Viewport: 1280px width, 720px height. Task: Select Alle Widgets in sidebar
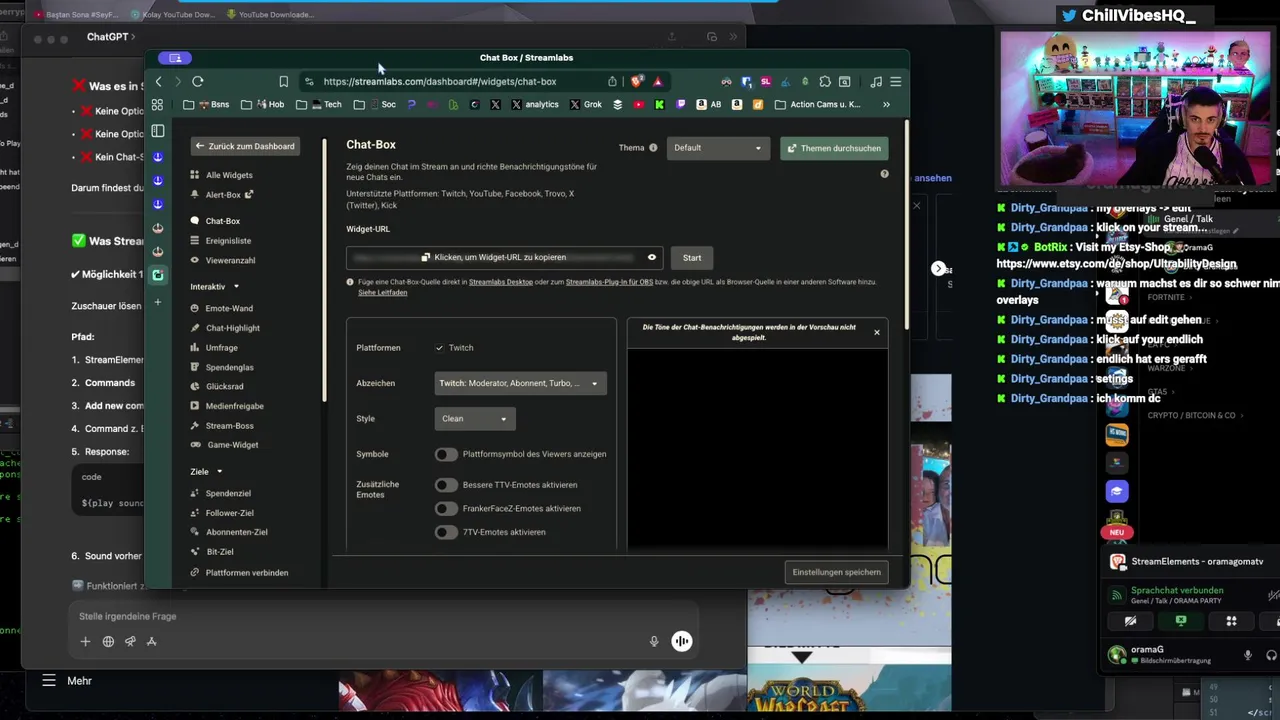tap(221, 175)
